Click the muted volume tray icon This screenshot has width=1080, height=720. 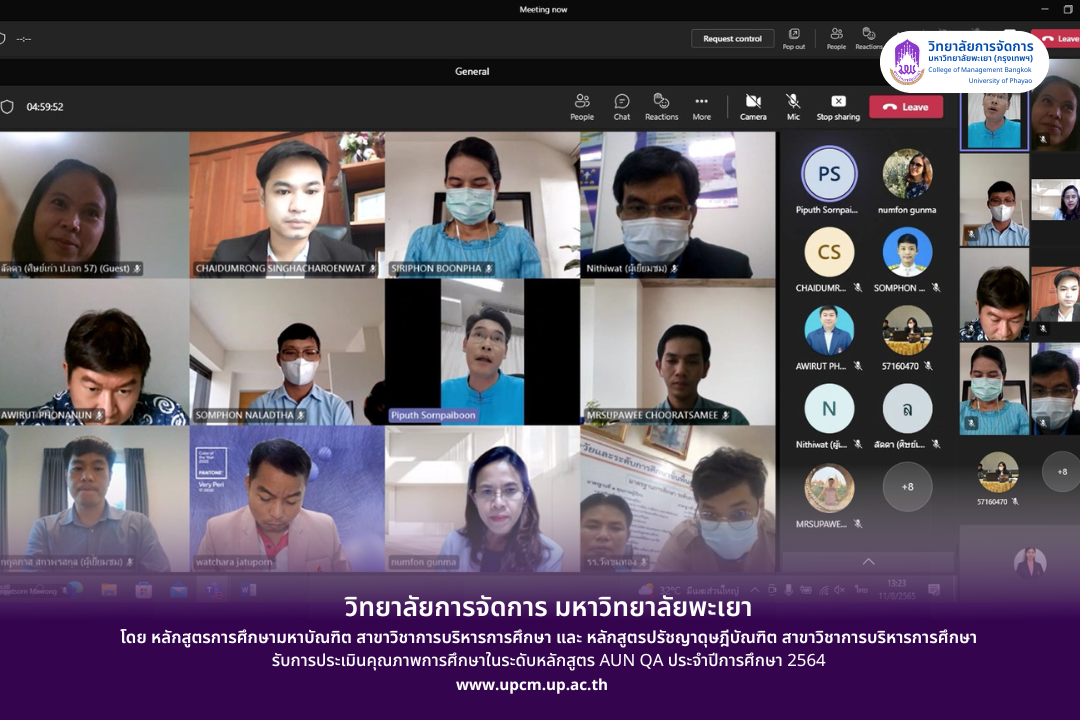[x=839, y=590]
